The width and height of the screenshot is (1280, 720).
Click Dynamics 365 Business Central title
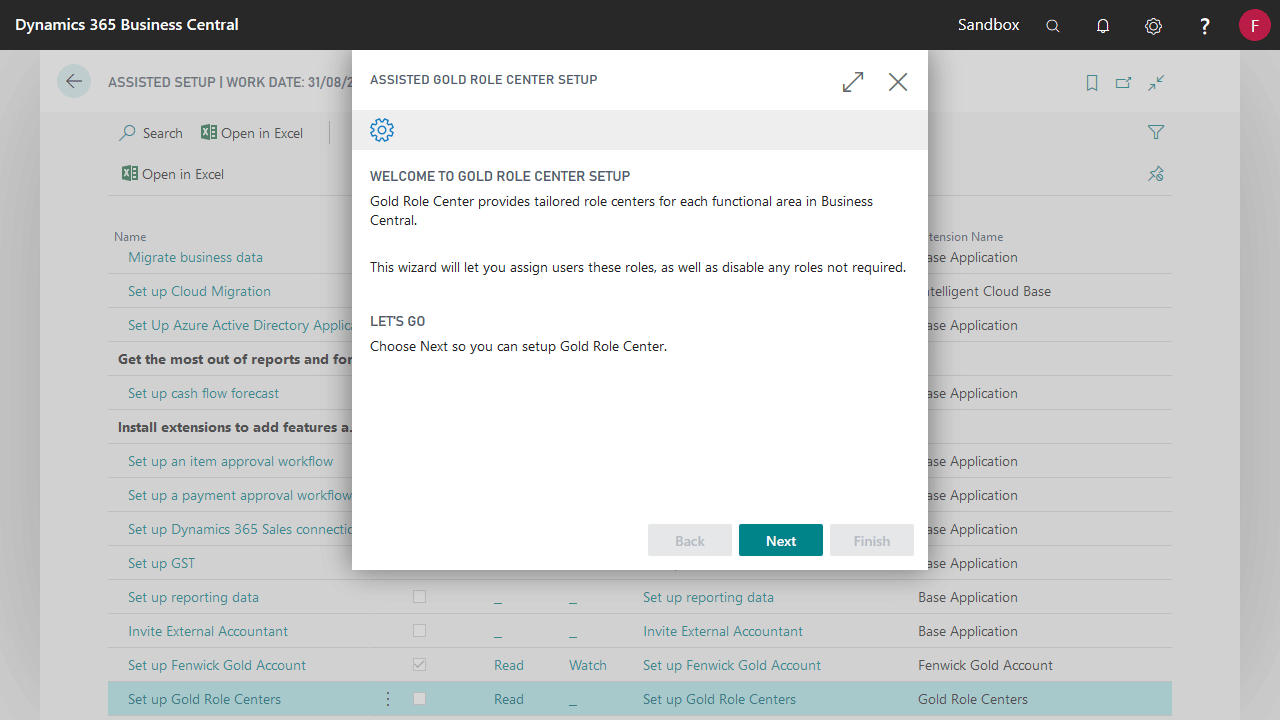(x=127, y=24)
